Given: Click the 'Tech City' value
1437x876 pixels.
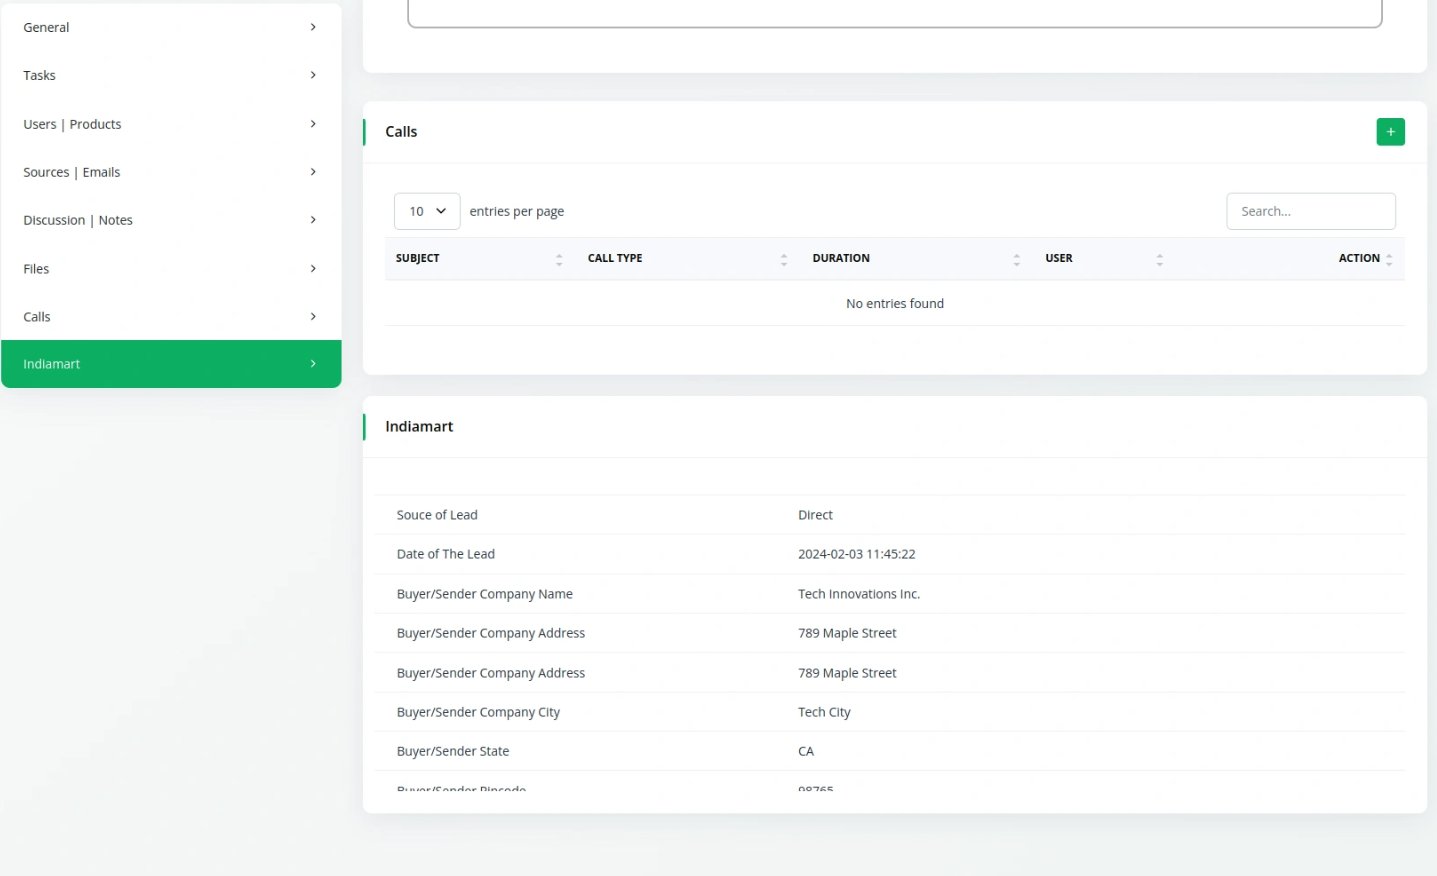Looking at the screenshot, I should [824, 712].
